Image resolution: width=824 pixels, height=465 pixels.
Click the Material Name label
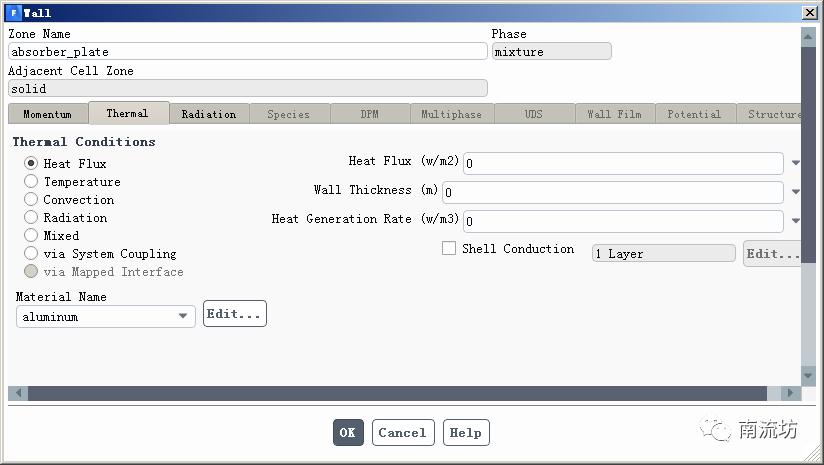tap(61, 297)
